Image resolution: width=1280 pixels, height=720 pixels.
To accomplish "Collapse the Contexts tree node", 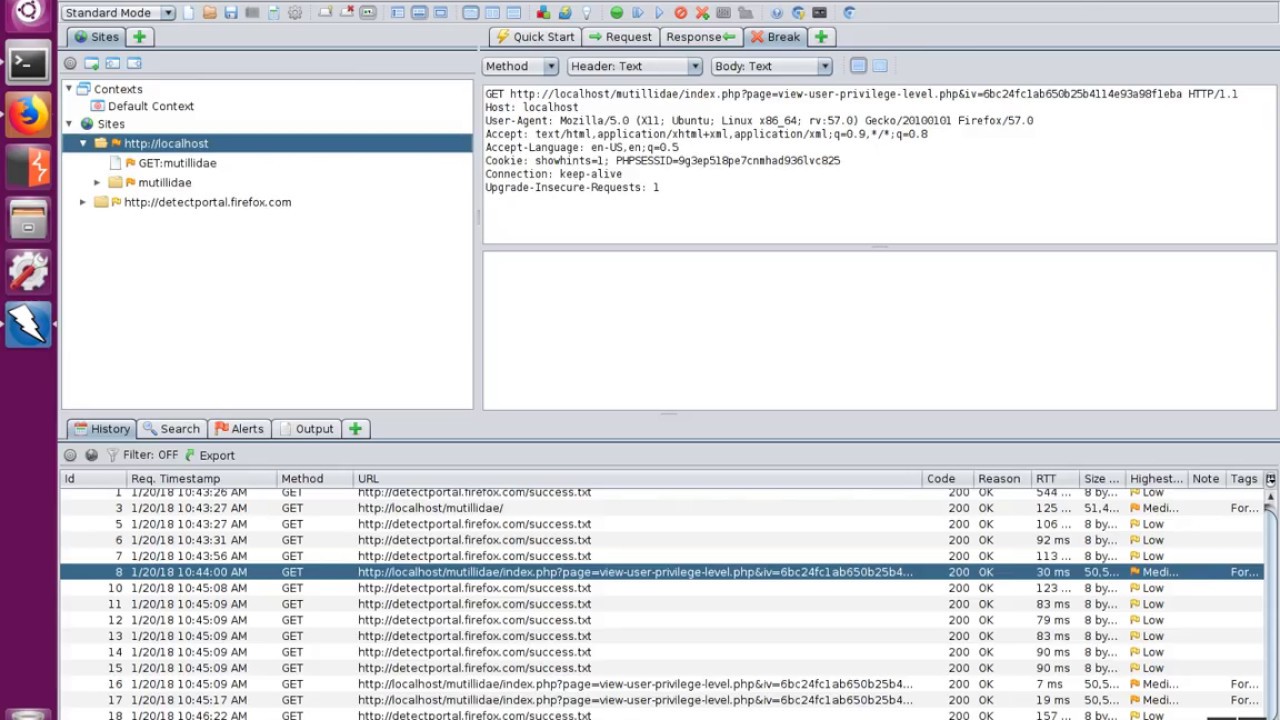I will [x=69, y=89].
